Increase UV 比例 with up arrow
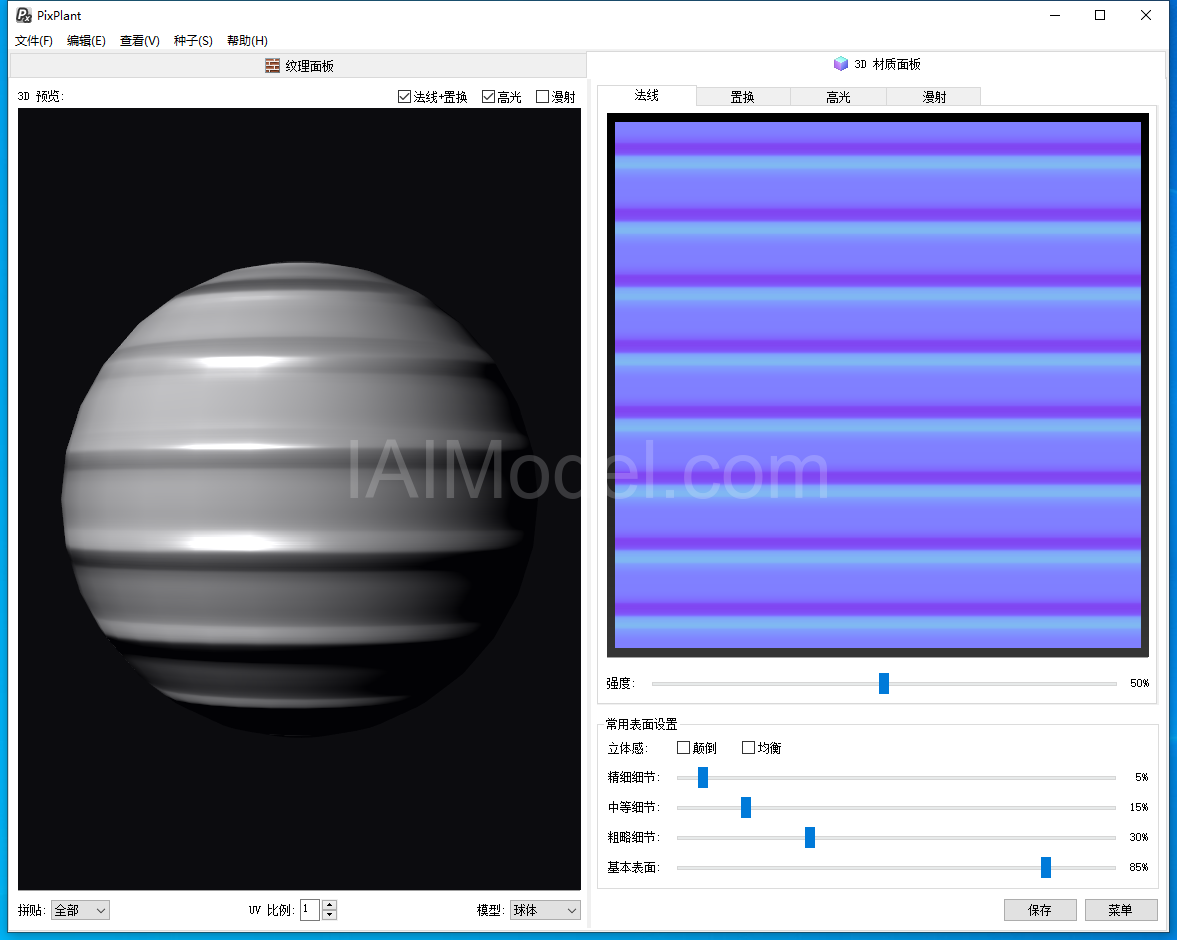The width and height of the screenshot is (1177, 940). [x=329, y=905]
